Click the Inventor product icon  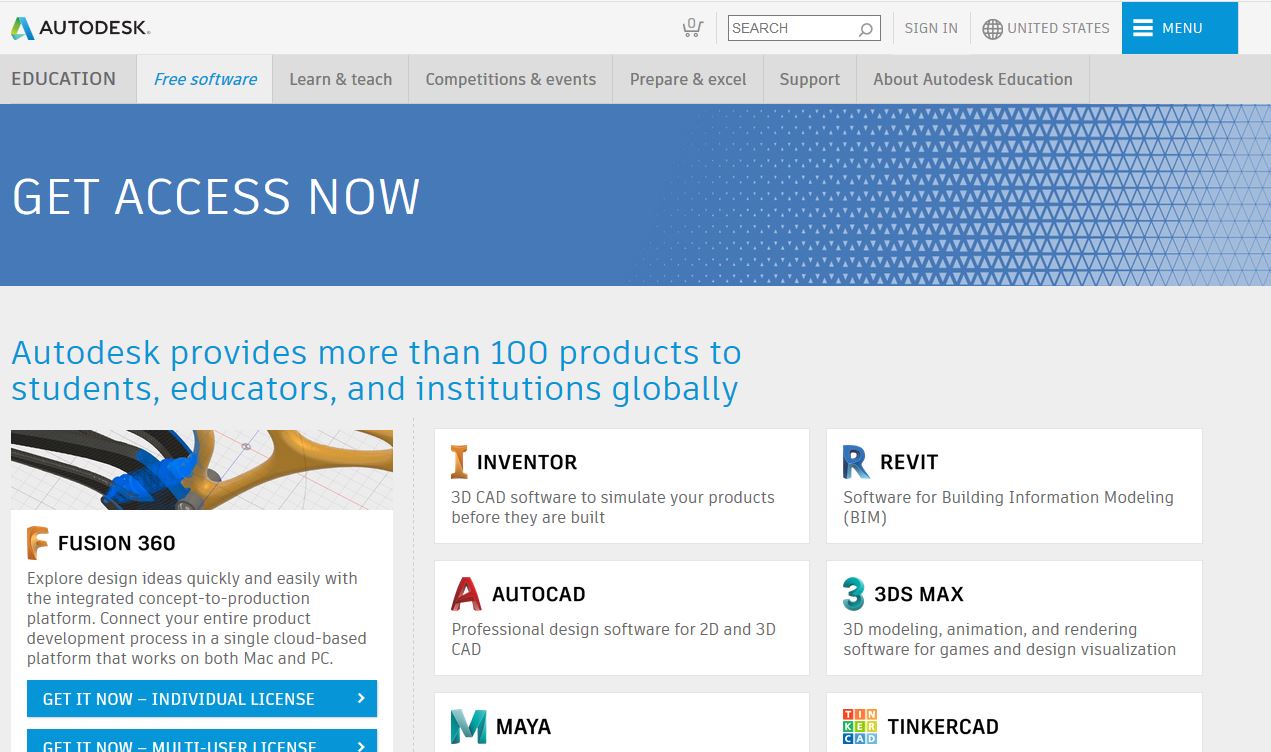pos(459,462)
